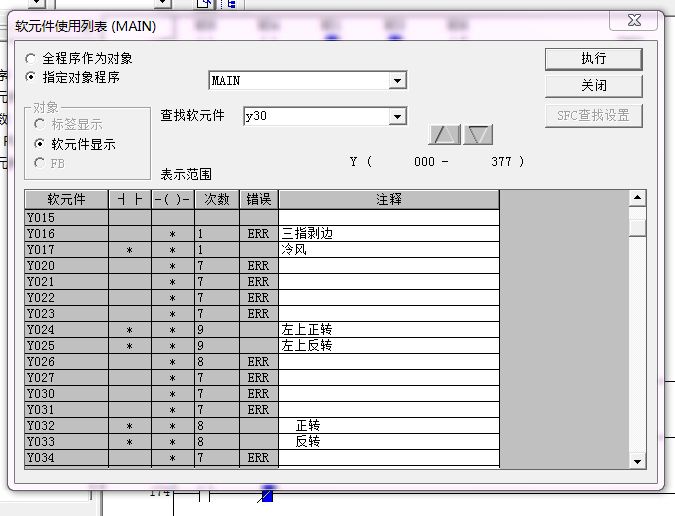Click into the y30 search text field

(315, 117)
